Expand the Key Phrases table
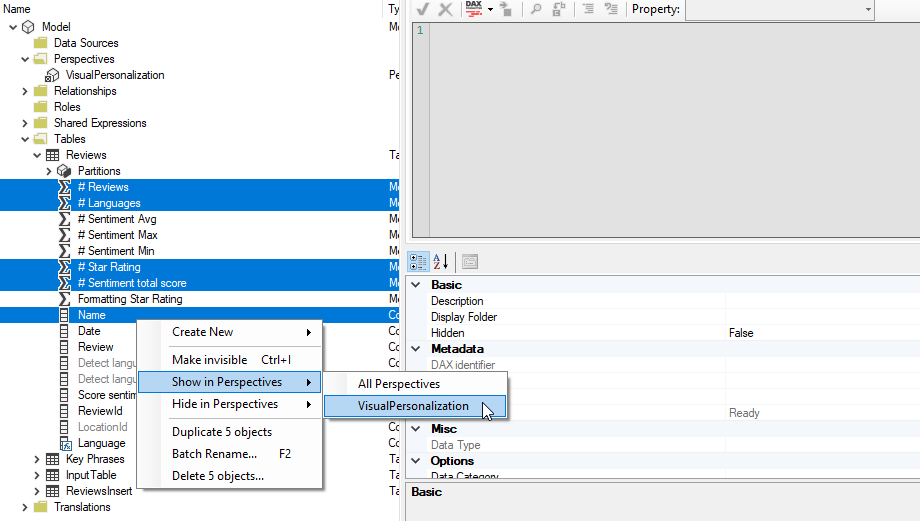Viewport: 920px width, 521px height. (37, 459)
